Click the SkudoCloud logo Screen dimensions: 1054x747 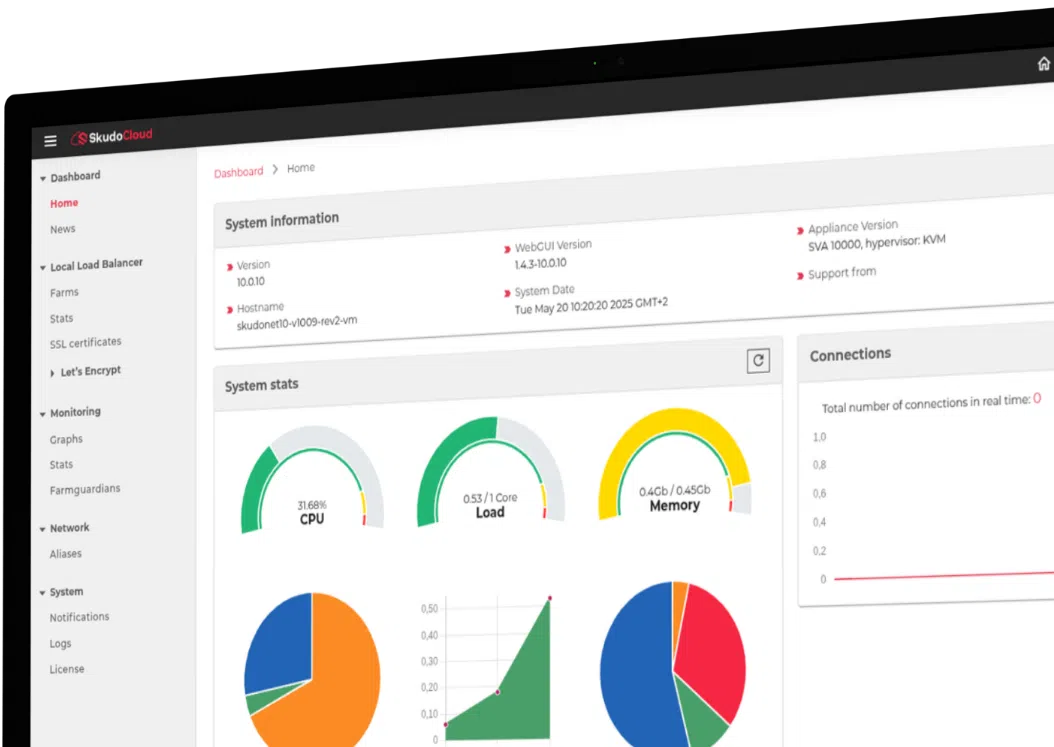pyautogui.click(x=112, y=137)
